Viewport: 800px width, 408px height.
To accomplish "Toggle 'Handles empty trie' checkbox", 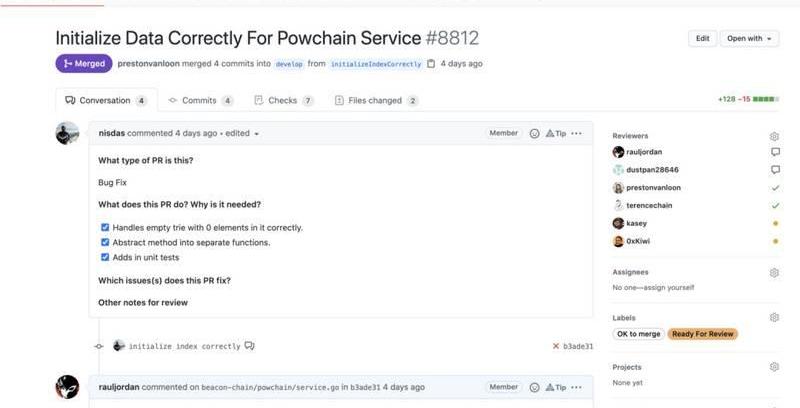I will click(x=105, y=228).
